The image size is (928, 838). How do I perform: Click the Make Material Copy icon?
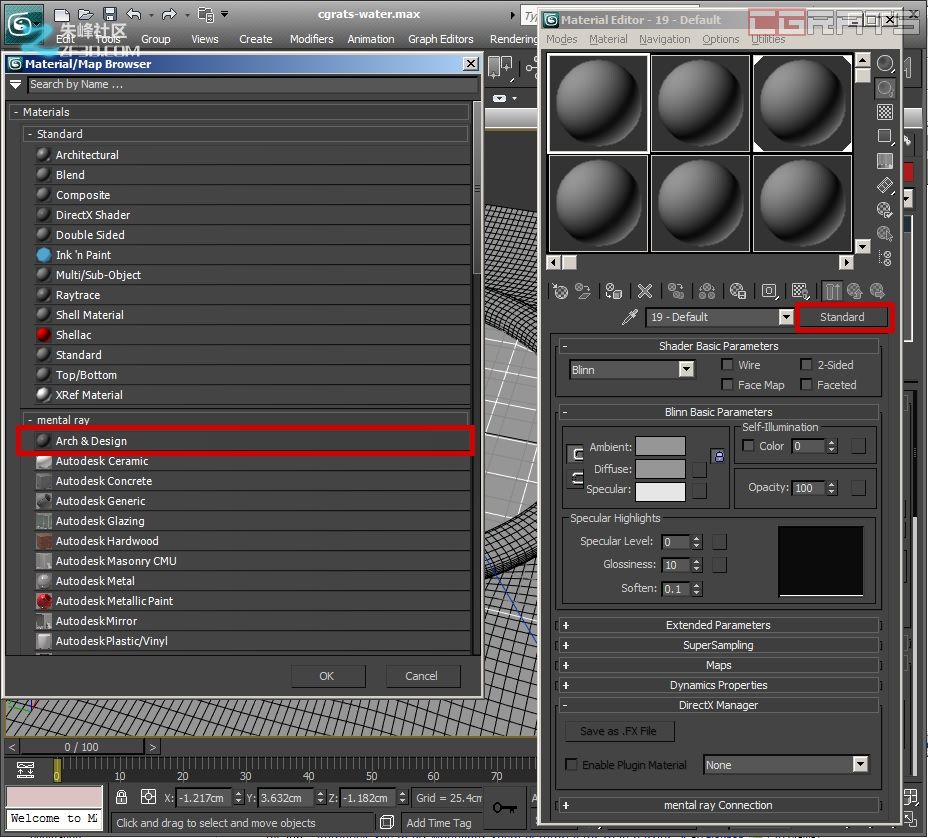click(x=676, y=291)
